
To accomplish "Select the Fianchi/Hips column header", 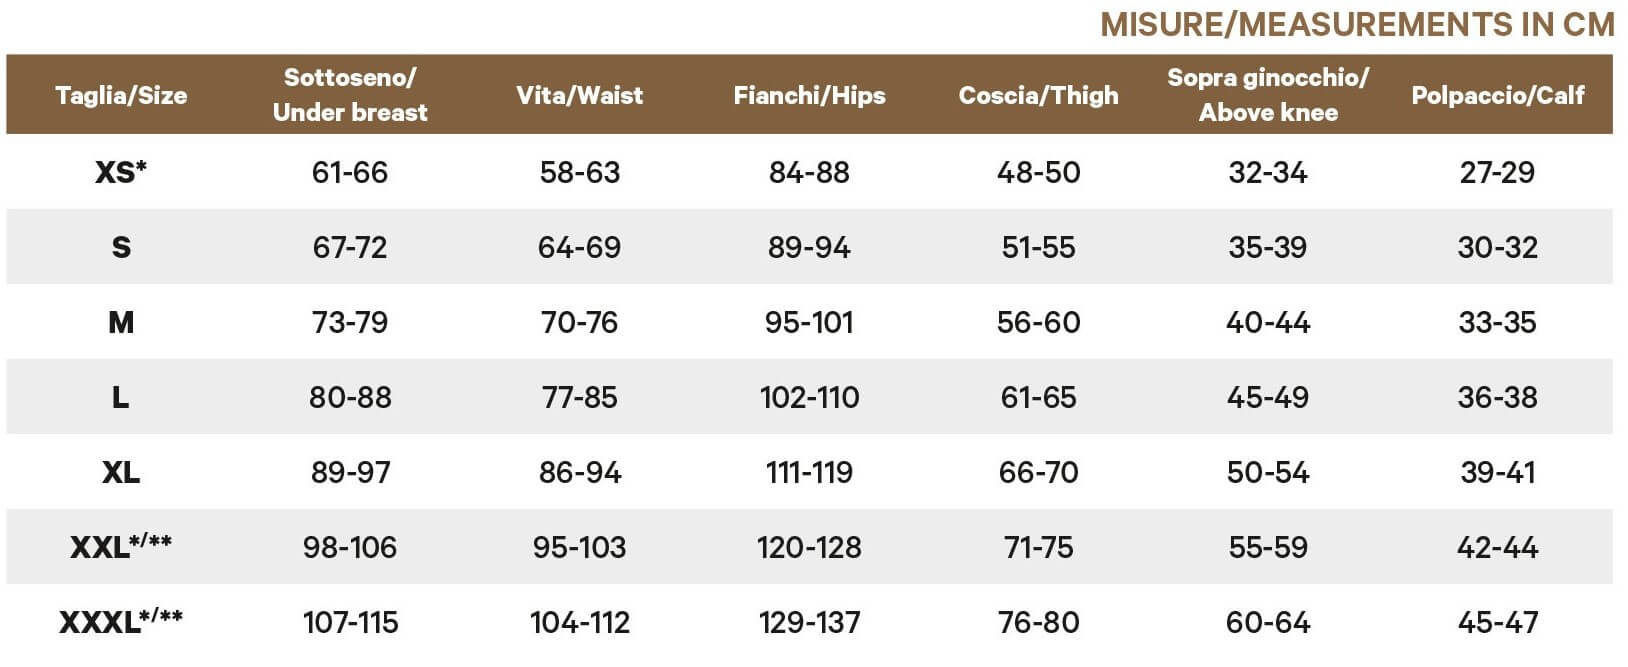I will 809,95.
